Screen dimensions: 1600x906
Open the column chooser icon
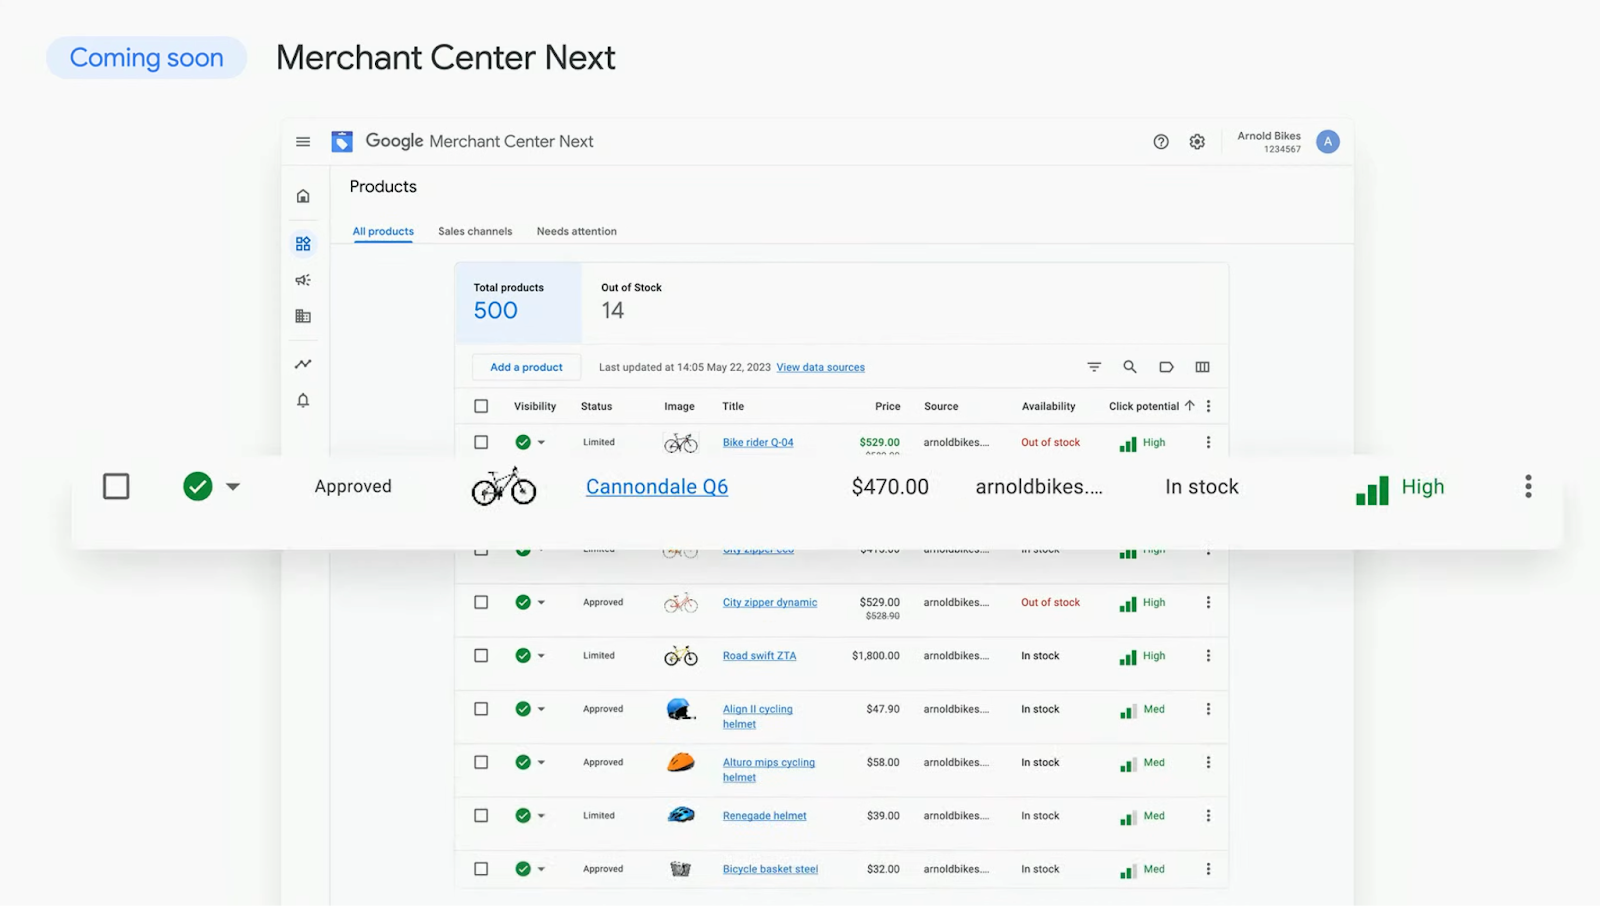click(1202, 367)
